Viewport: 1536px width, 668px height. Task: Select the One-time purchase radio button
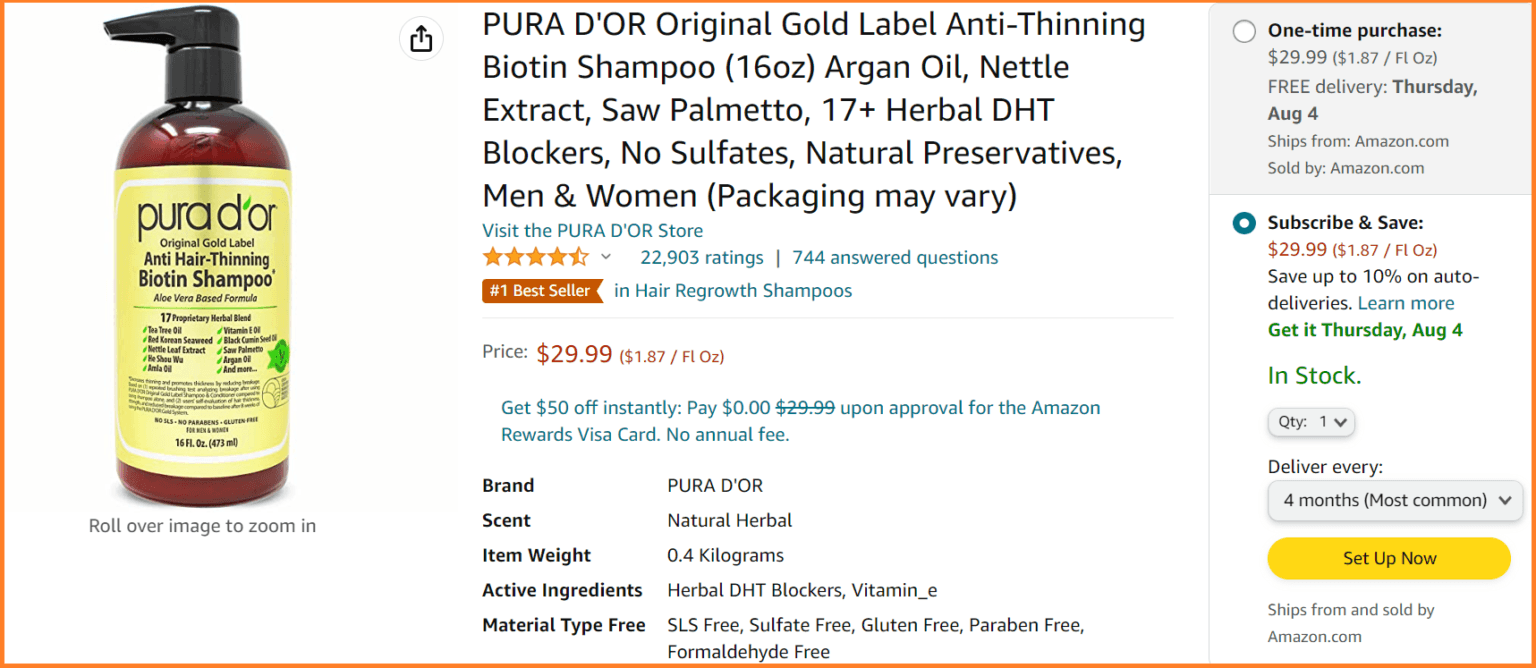pos(1244,31)
